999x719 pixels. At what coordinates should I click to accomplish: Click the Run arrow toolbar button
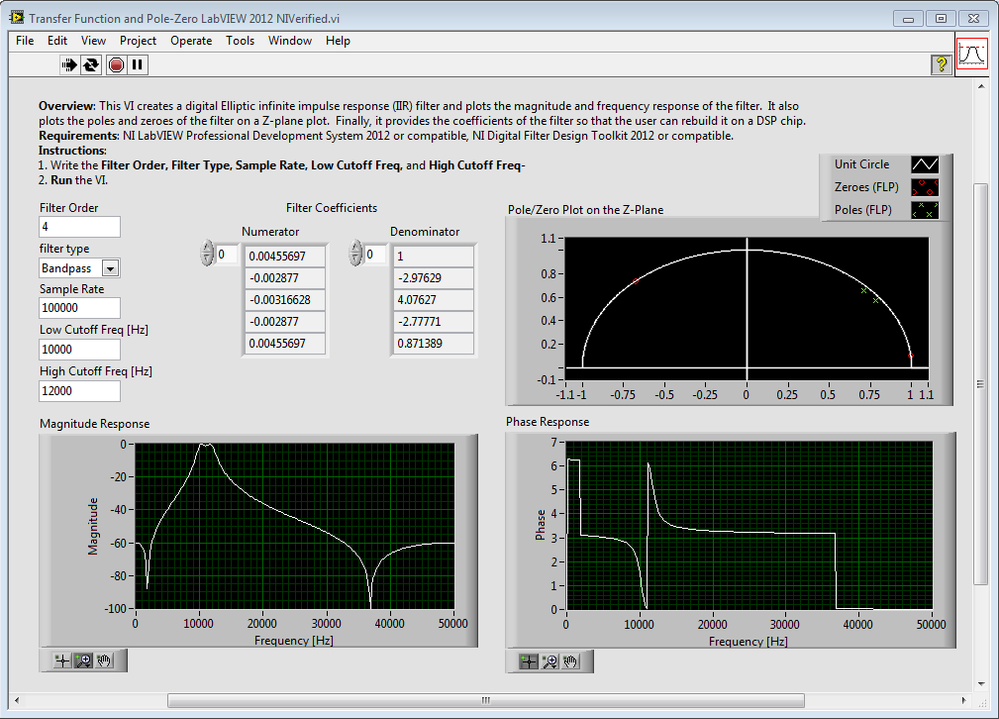69,65
